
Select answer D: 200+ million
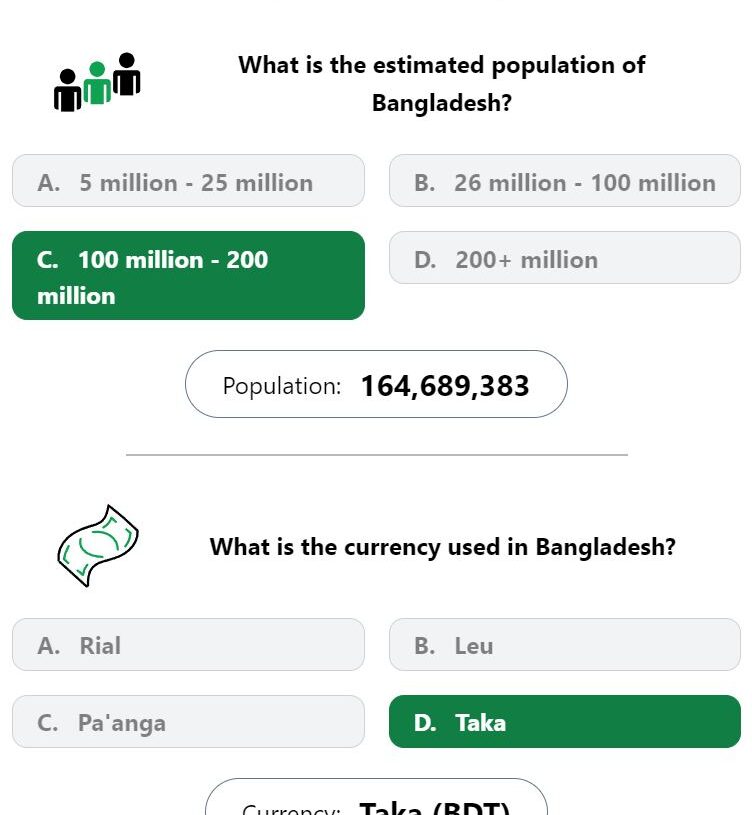(x=564, y=258)
